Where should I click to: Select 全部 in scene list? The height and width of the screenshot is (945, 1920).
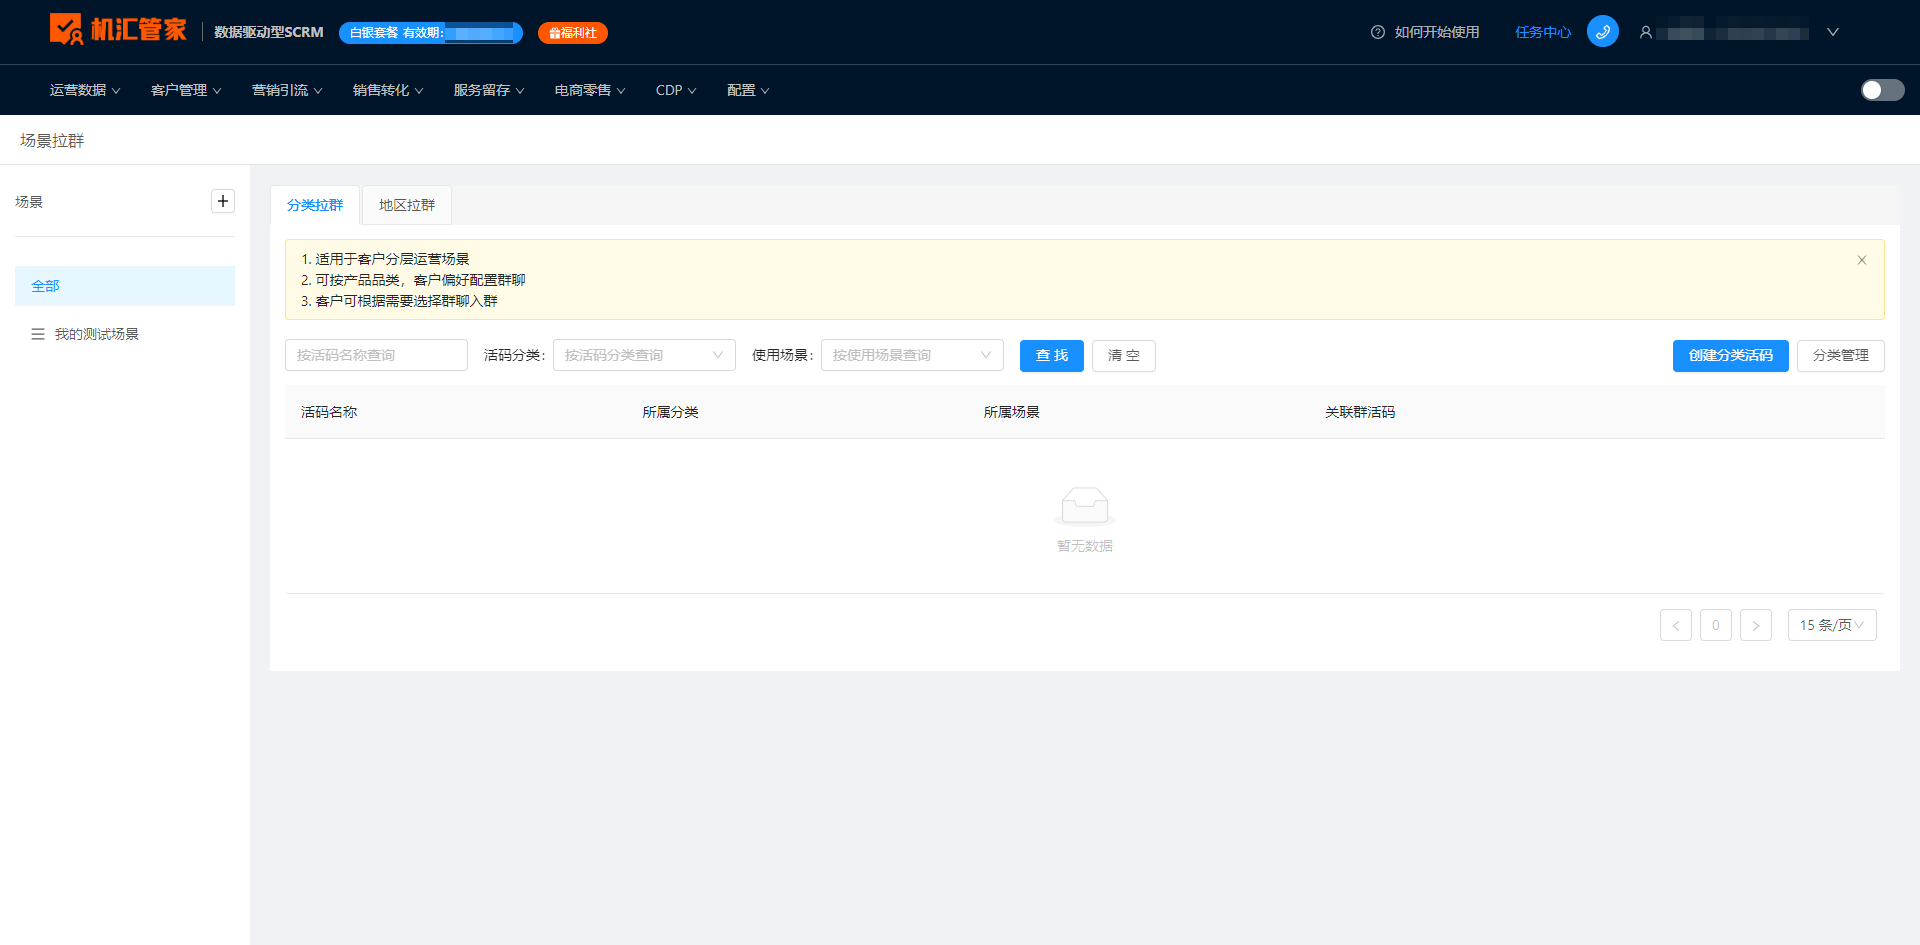(x=125, y=286)
